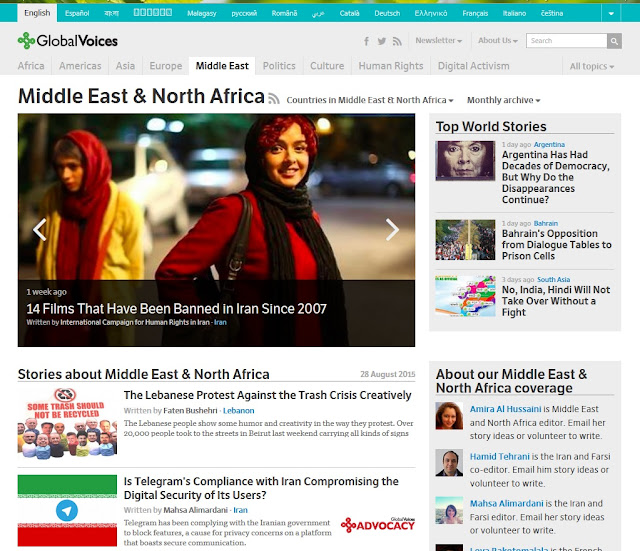Open the About Us dropdown
This screenshot has height=551, width=640.
[498, 40]
